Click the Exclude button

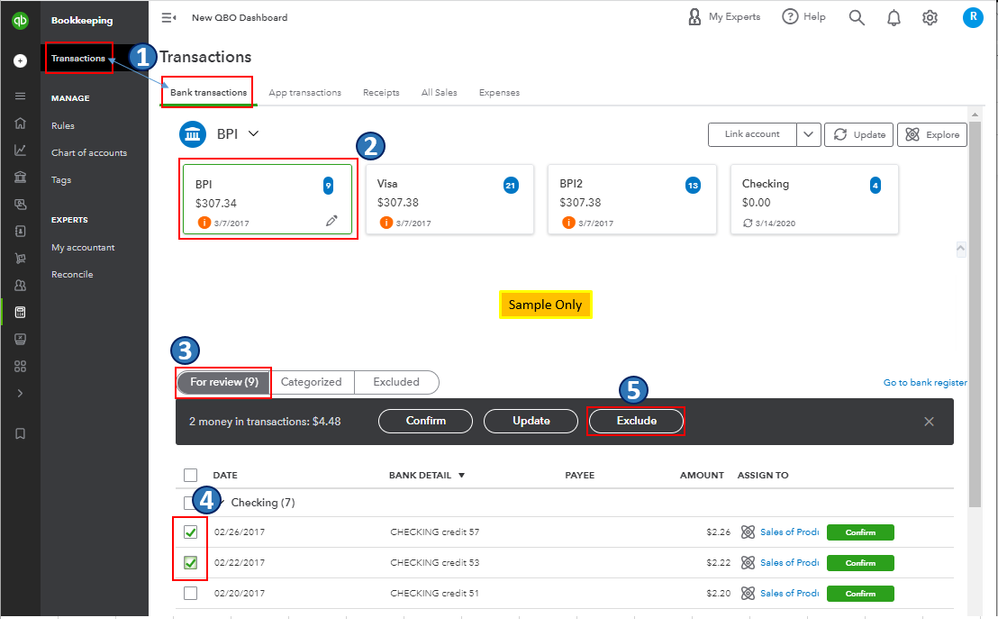636,421
